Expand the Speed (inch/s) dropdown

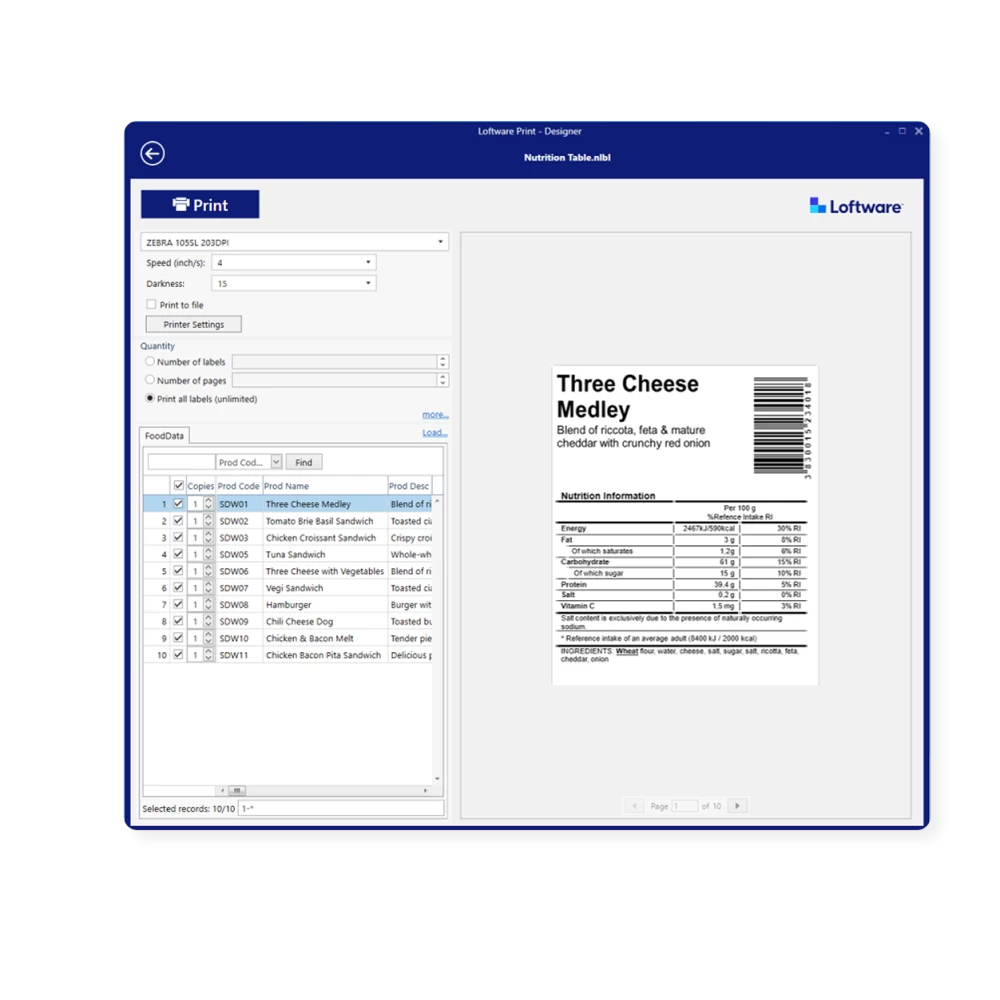(x=293, y=263)
